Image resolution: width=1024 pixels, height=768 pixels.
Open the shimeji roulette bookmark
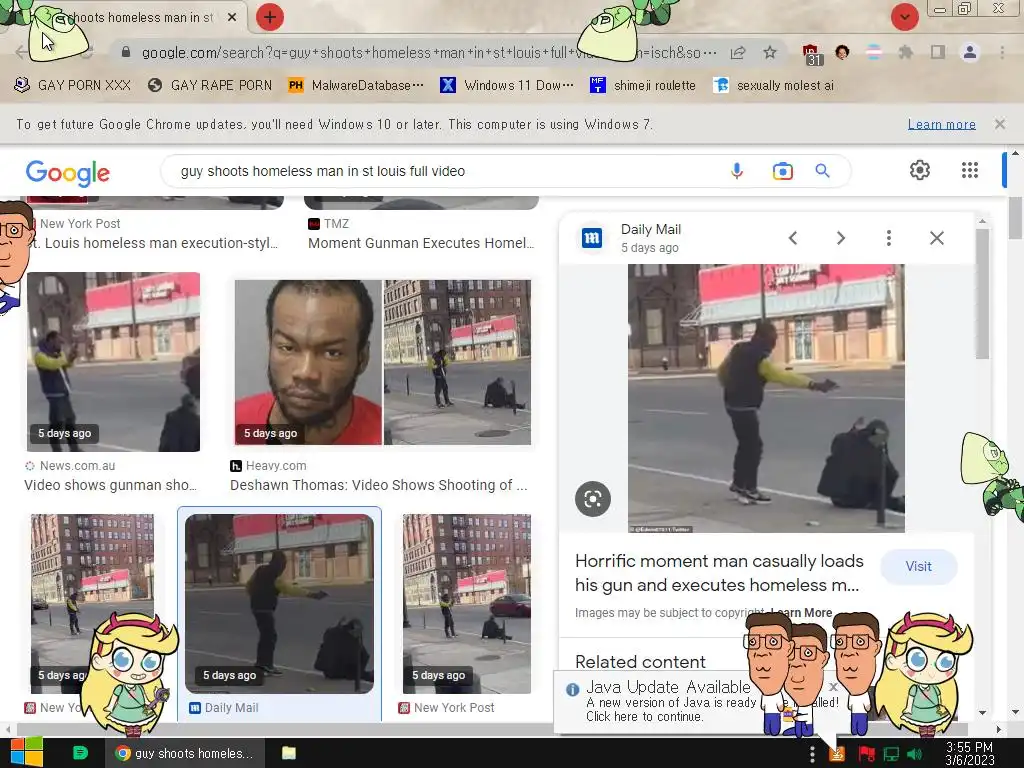tap(643, 85)
